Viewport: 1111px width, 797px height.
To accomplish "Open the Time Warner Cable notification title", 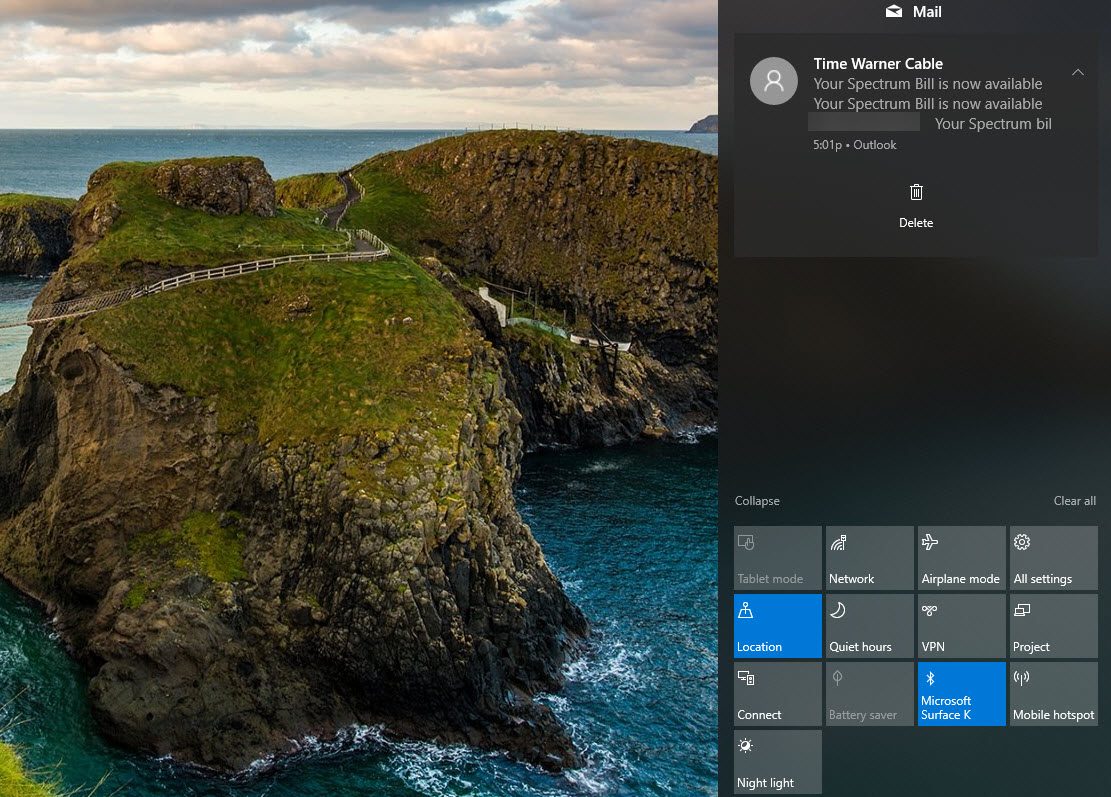I will tap(878, 64).
